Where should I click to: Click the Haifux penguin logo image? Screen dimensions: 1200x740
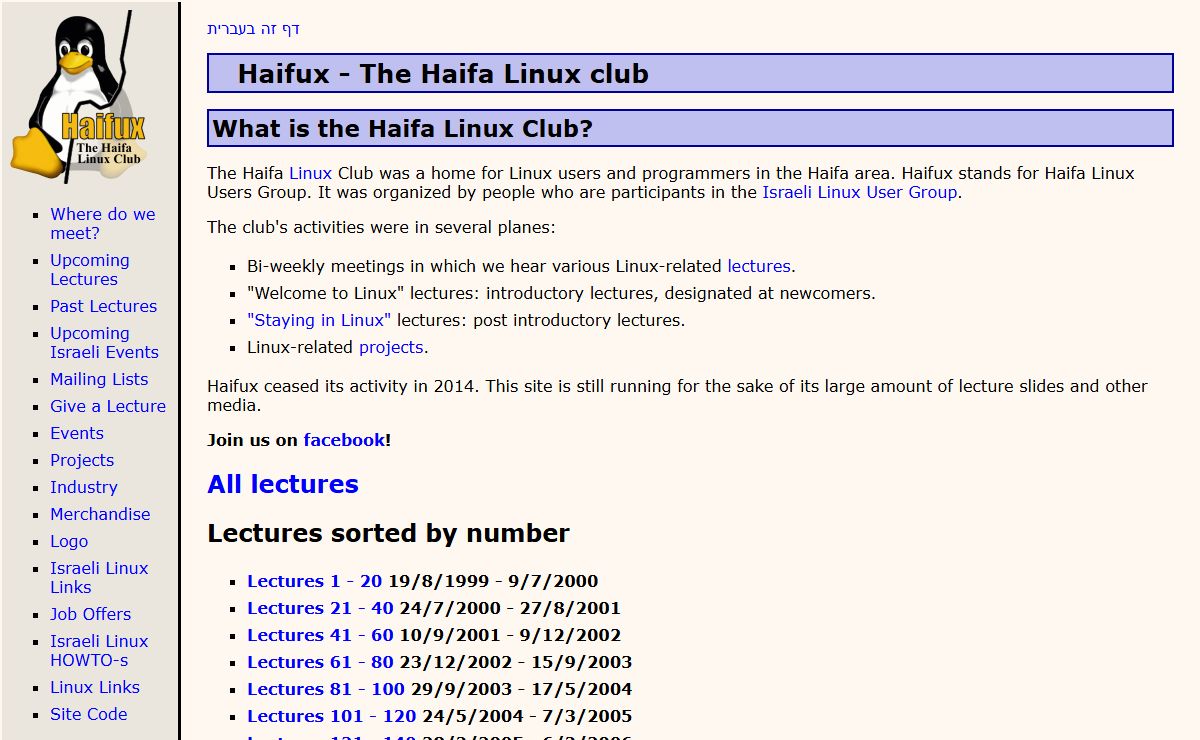(80, 98)
